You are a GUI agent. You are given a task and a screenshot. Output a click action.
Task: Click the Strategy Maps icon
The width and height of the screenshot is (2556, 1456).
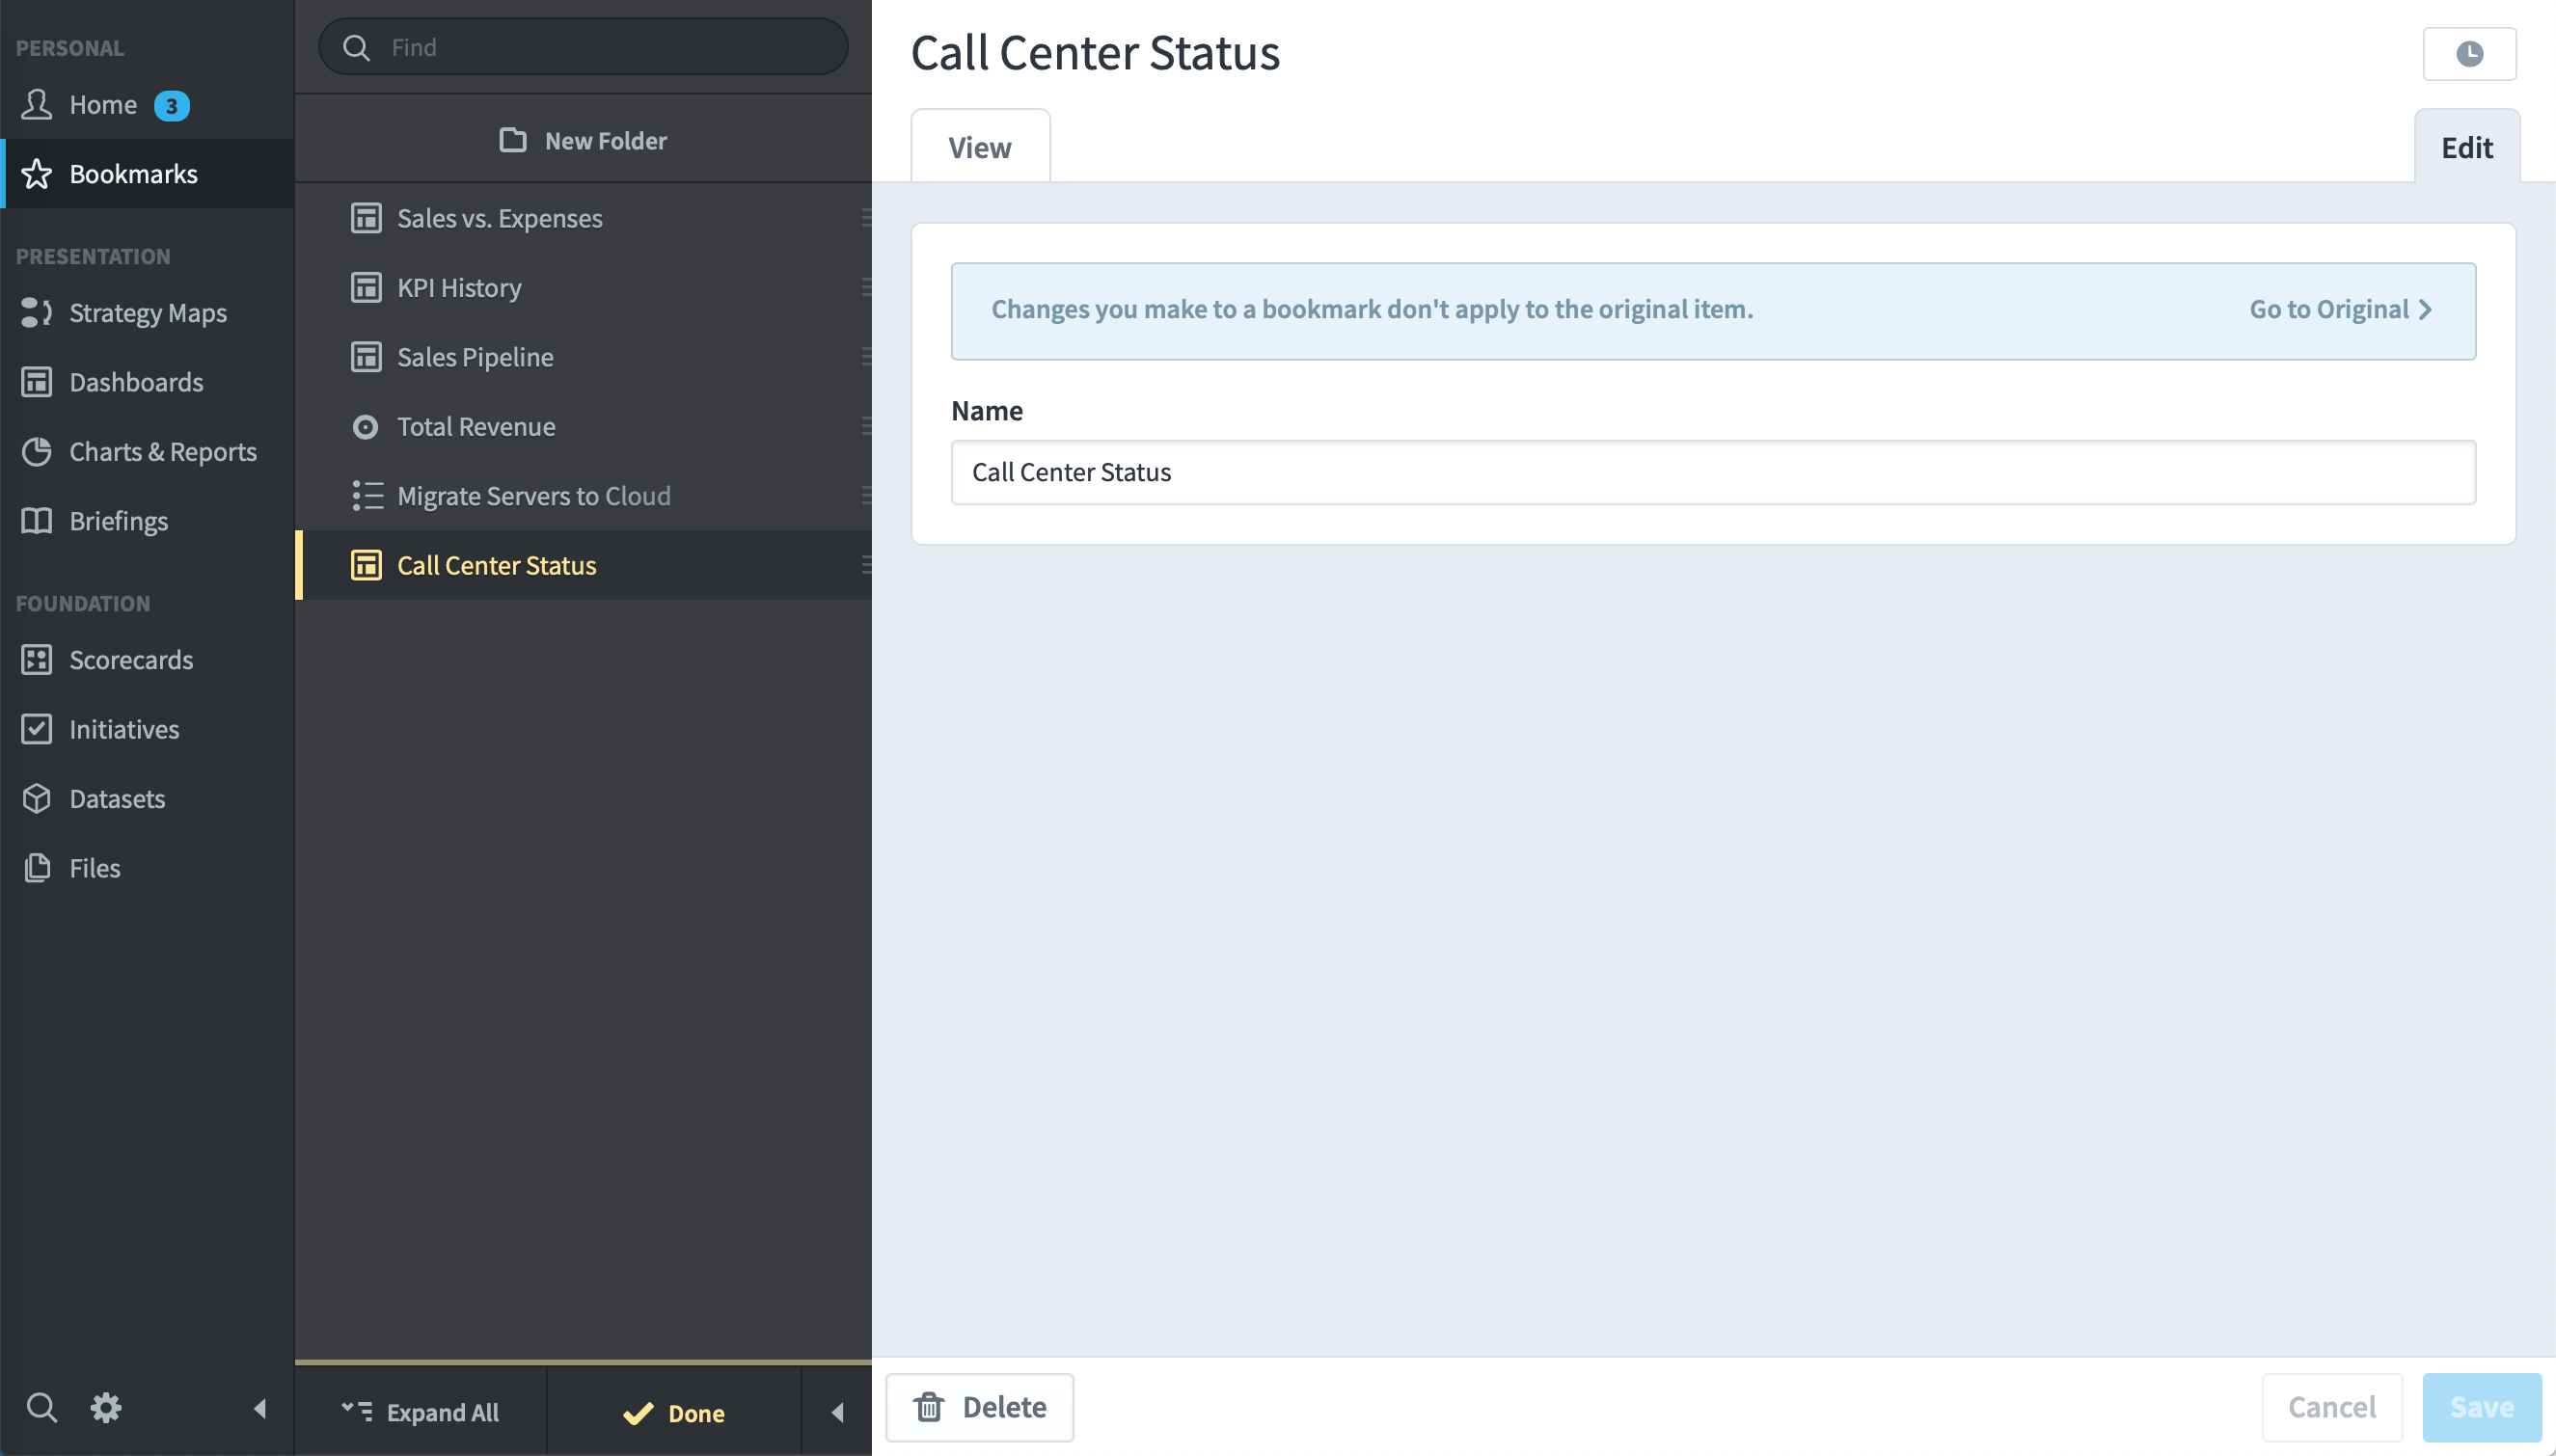point(37,313)
